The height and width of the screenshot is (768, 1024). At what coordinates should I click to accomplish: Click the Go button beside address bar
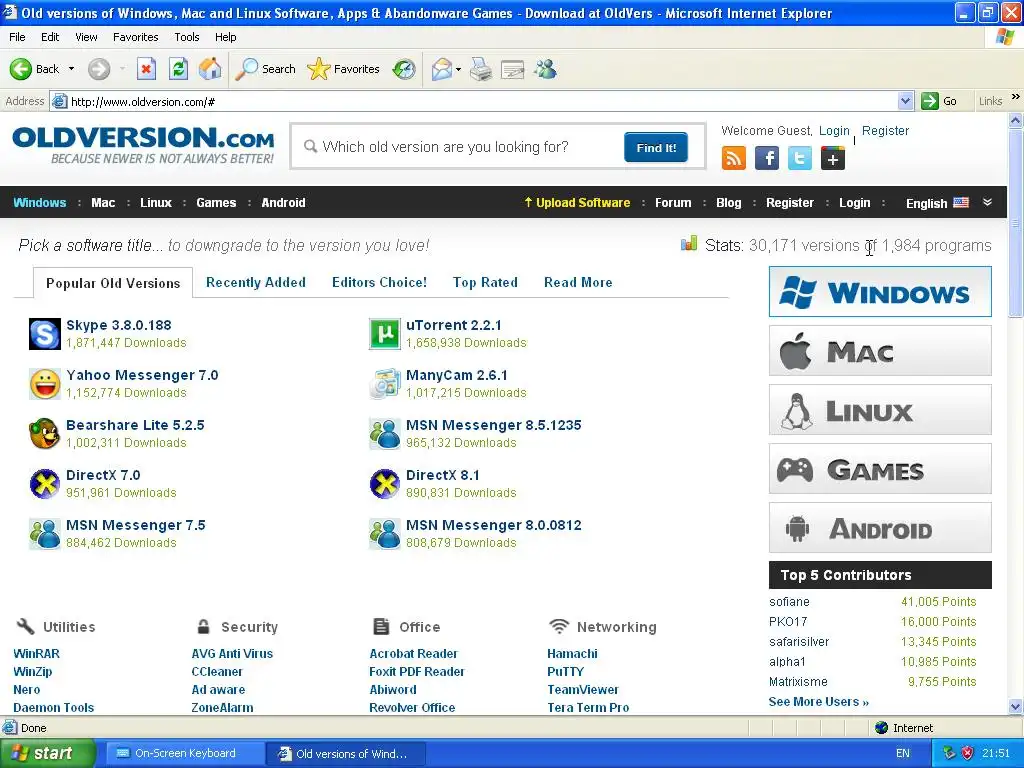pyautogui.click(x=939, y=101)
